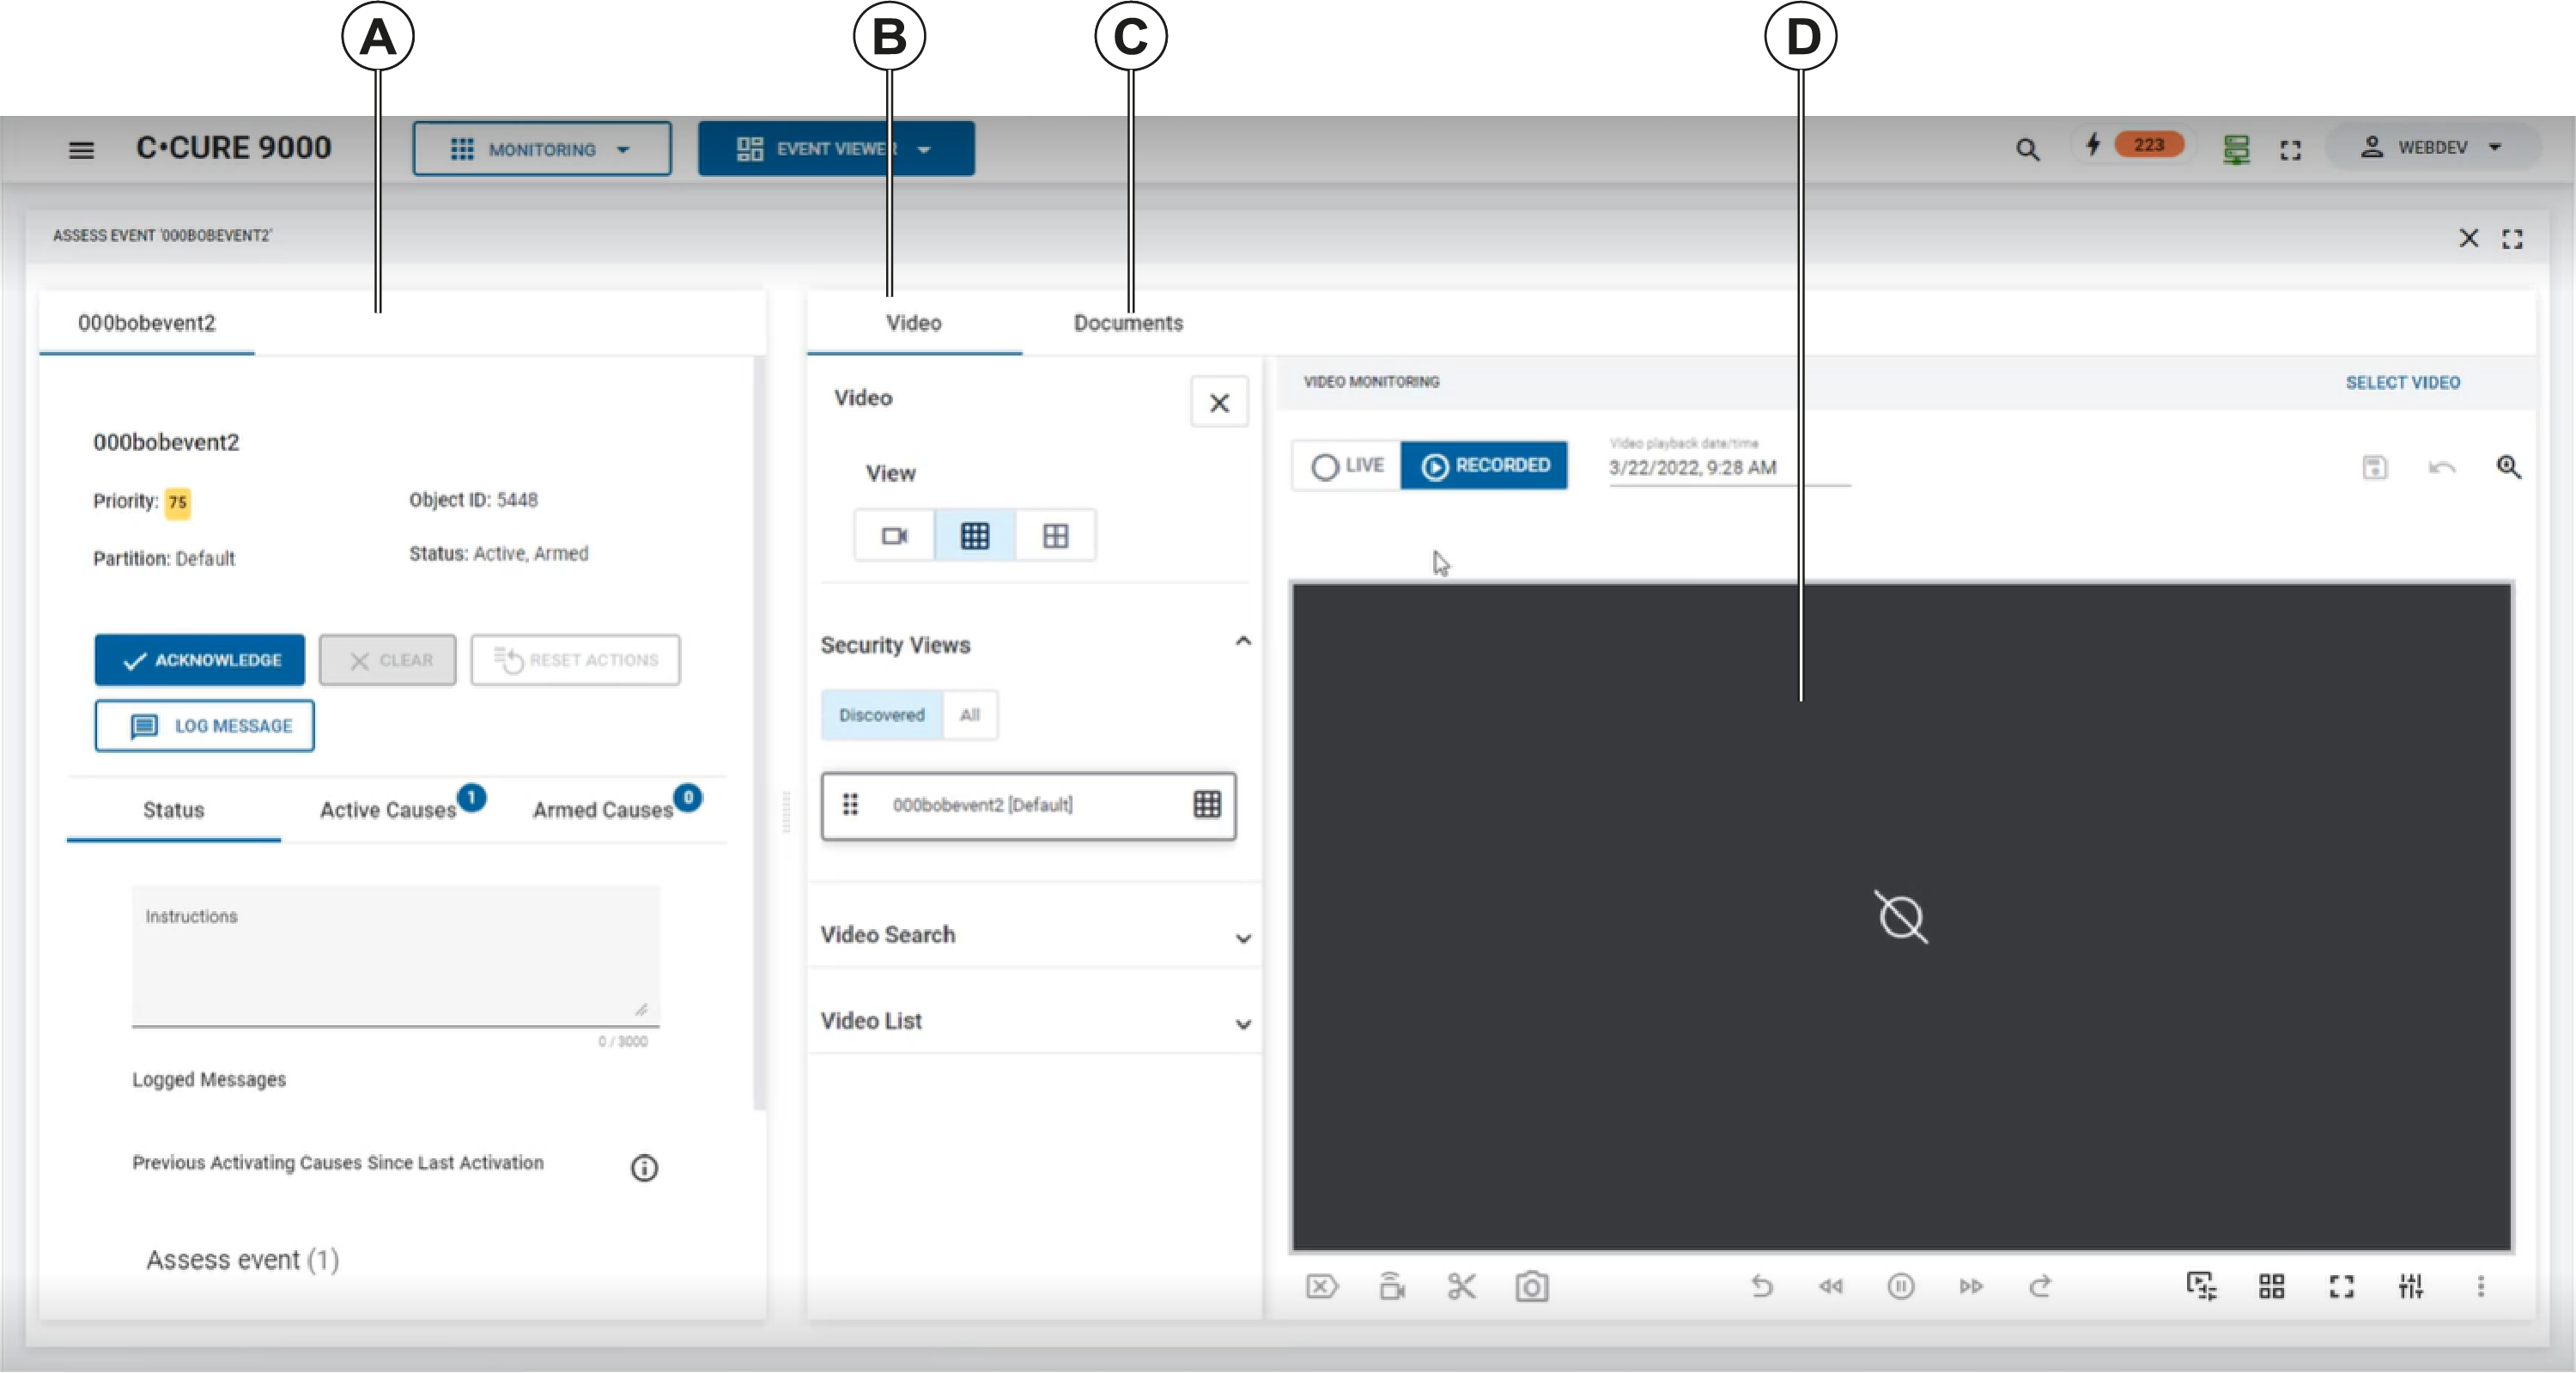Open the MONITORING dropdown menu
Image resolution: width=2576 pixels, height=1373 pixels.
pos(541,149)
